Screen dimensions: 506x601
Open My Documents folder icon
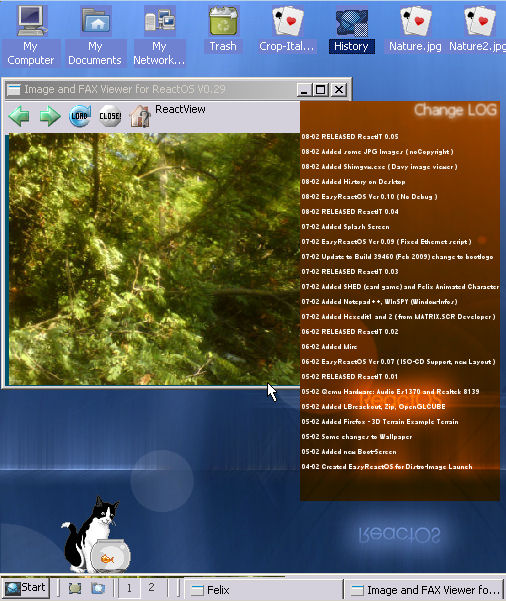95,34
